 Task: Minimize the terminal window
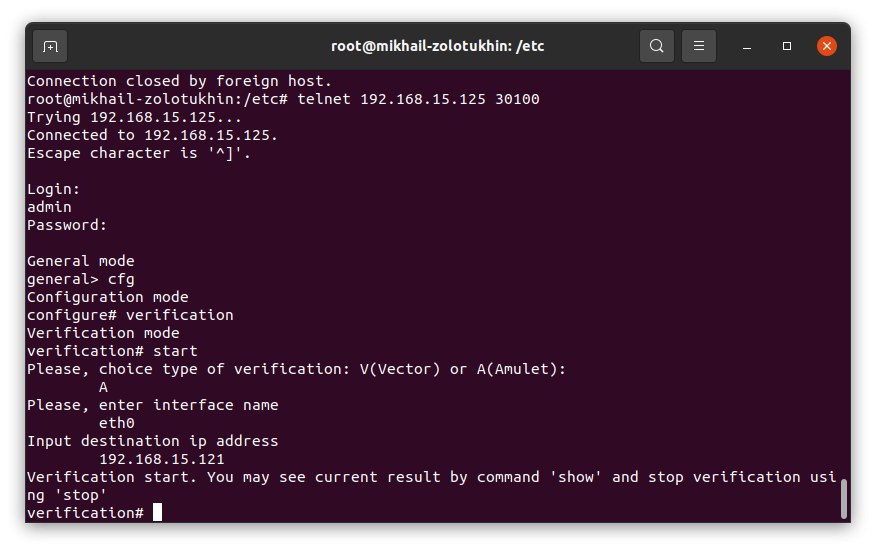[746, 46]
